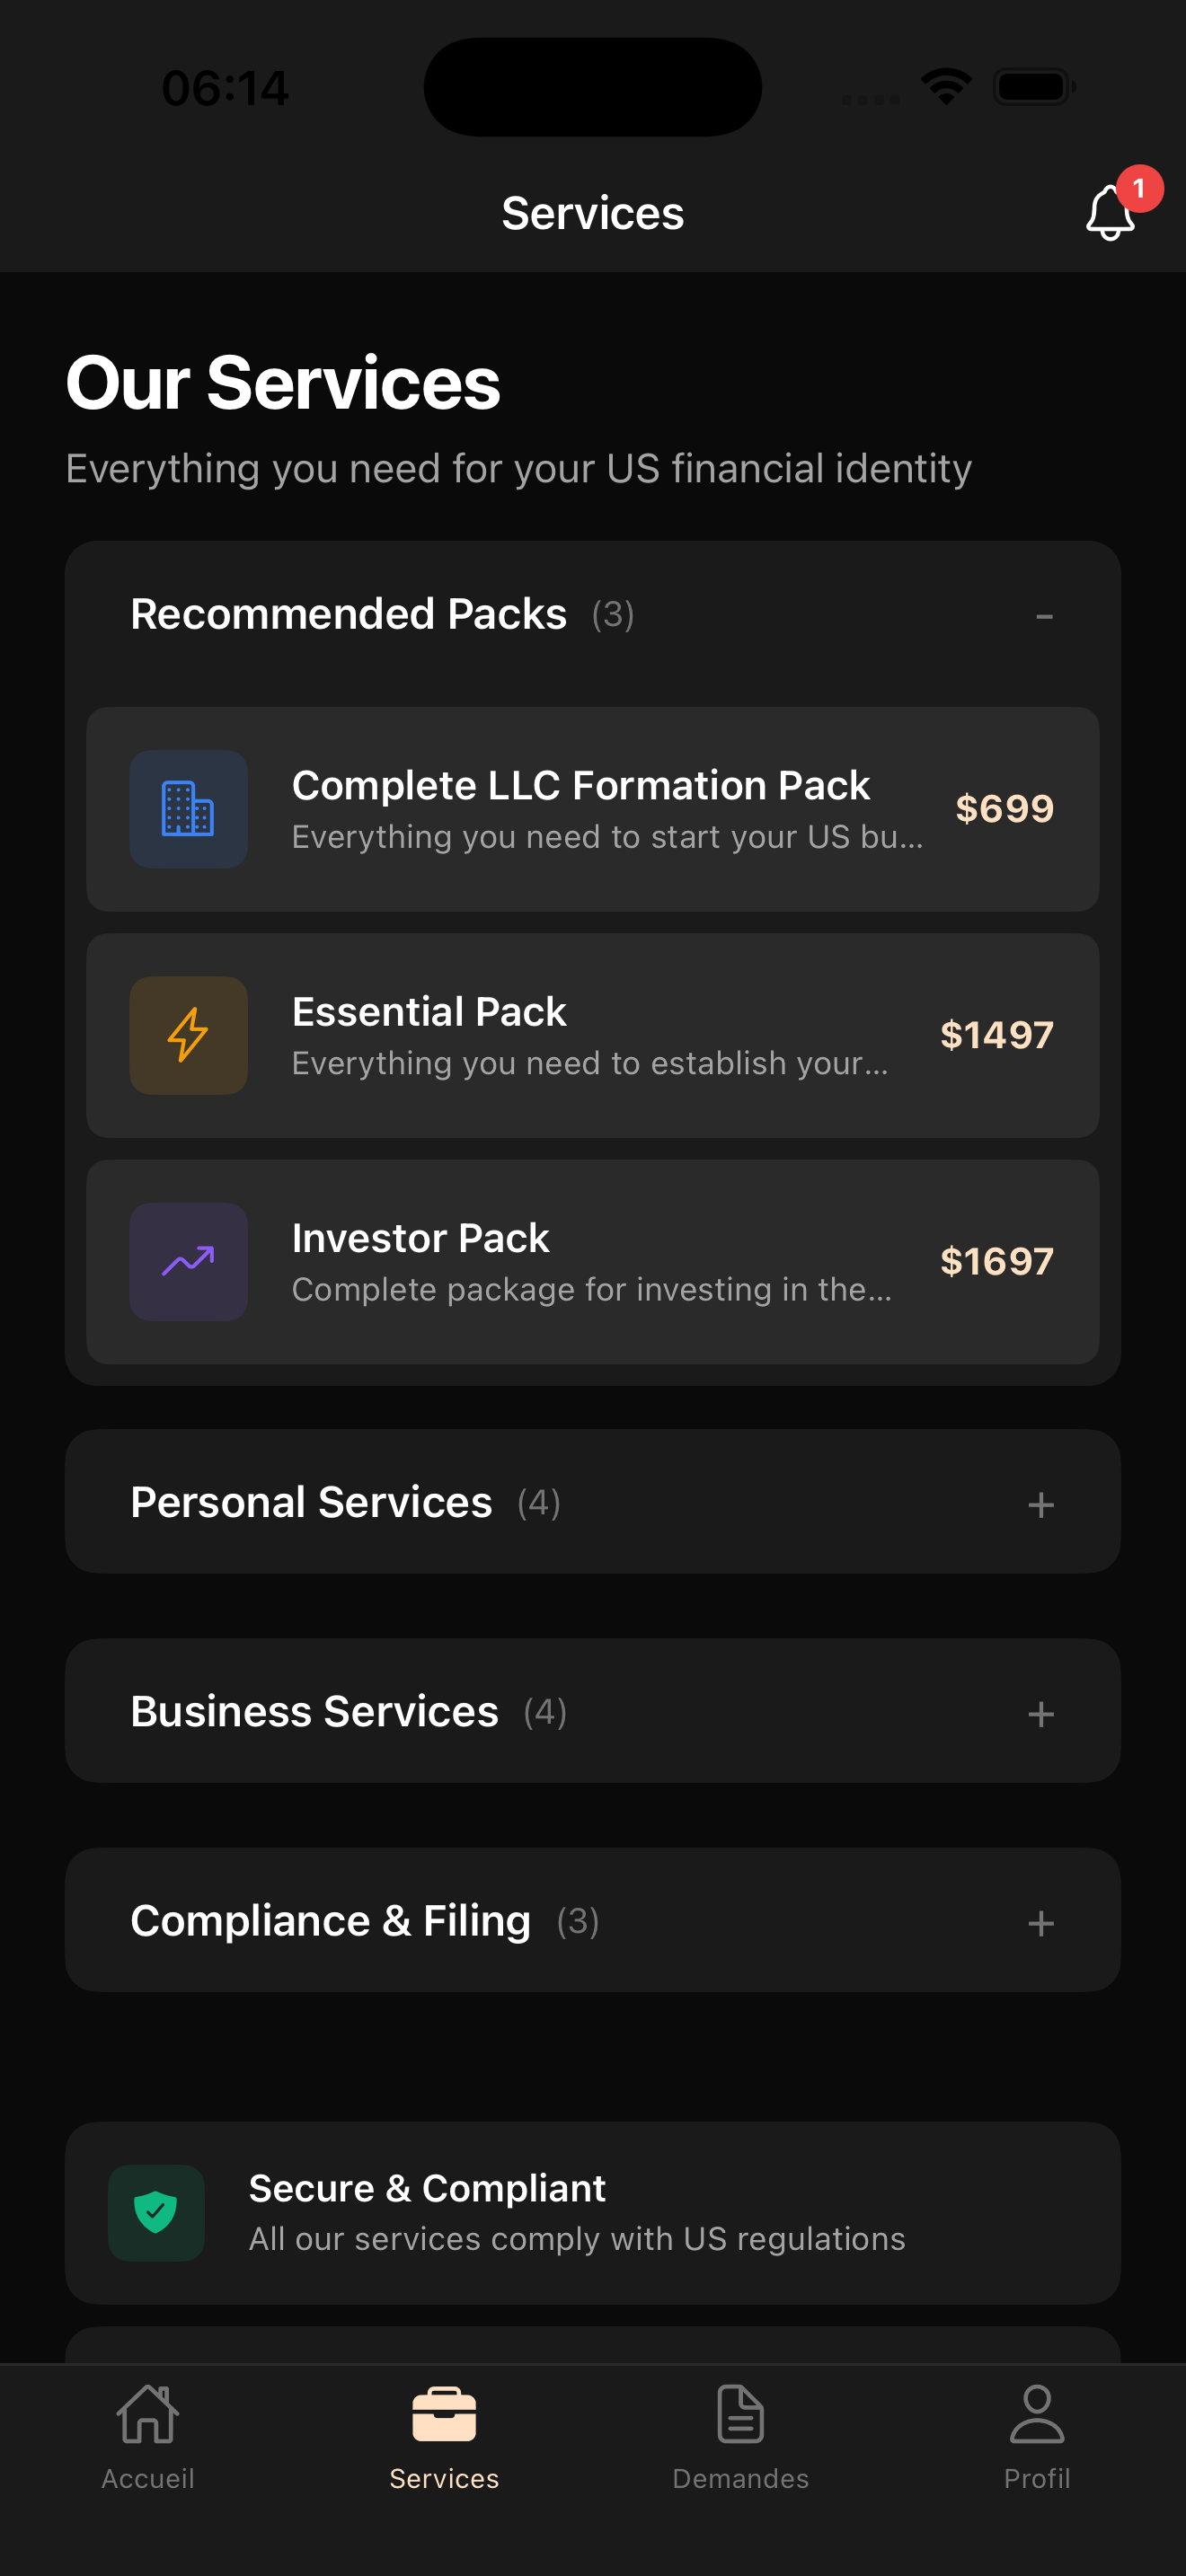
Task: Tap the $1497 price of Essential Pack
Action: tap(997, 1035)
